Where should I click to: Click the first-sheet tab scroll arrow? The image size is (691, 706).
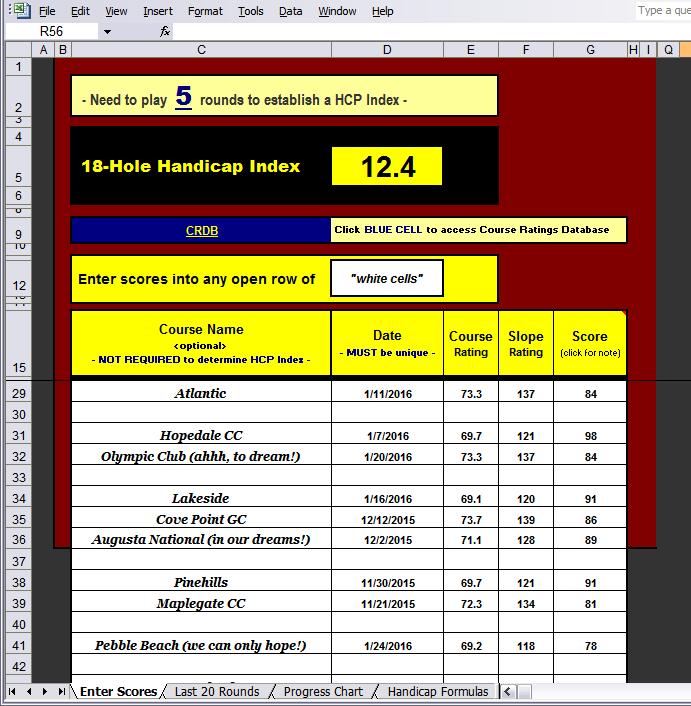click(x=12, y=691)
